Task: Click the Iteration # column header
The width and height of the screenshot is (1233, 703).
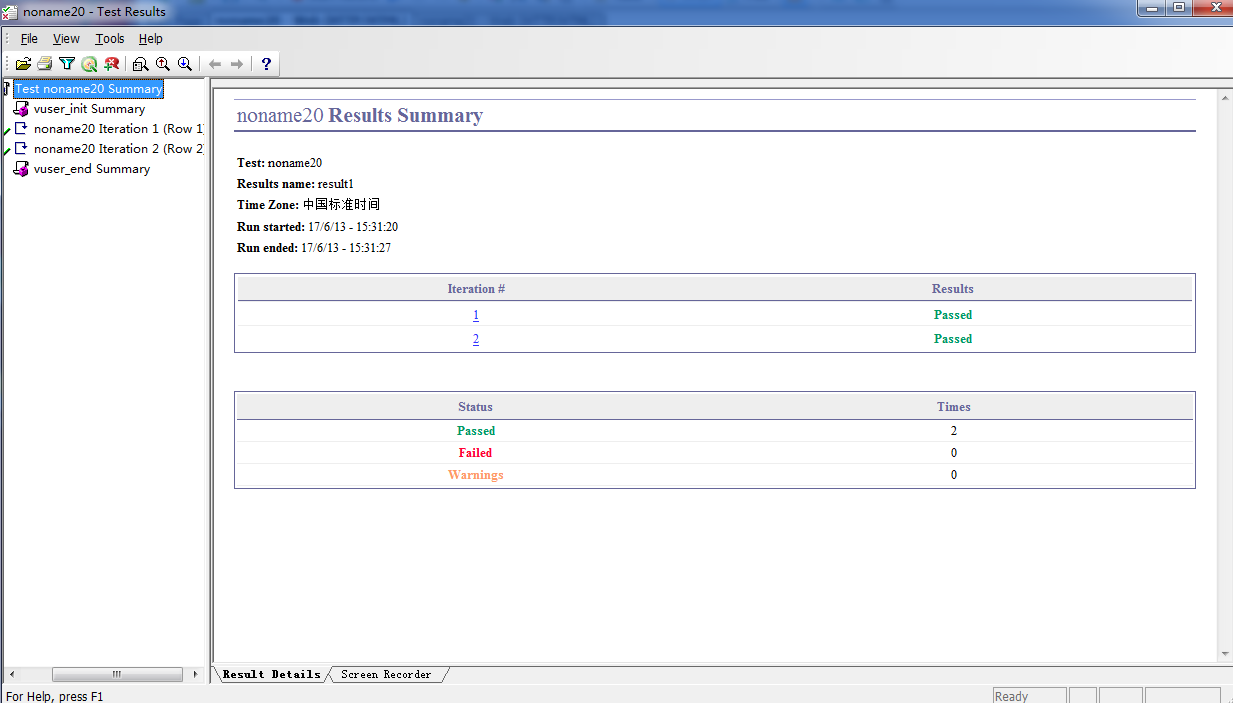Action: pos(476,289)
